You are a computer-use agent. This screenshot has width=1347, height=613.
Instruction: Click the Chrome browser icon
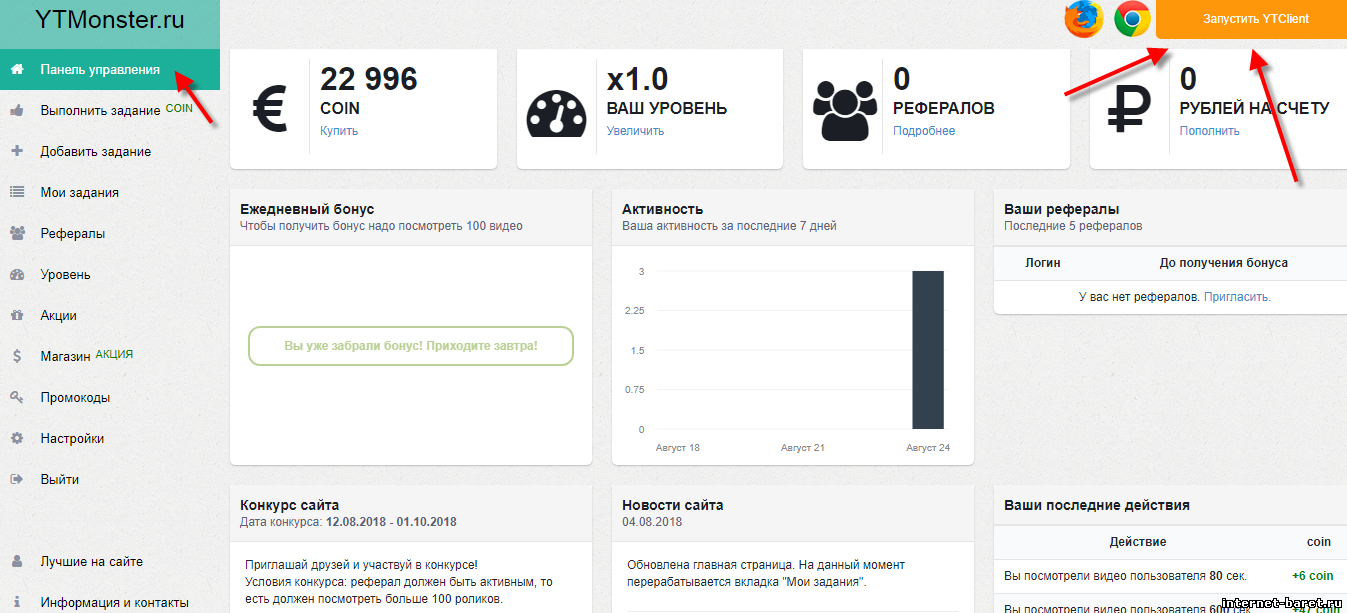tap(1133, 19)
